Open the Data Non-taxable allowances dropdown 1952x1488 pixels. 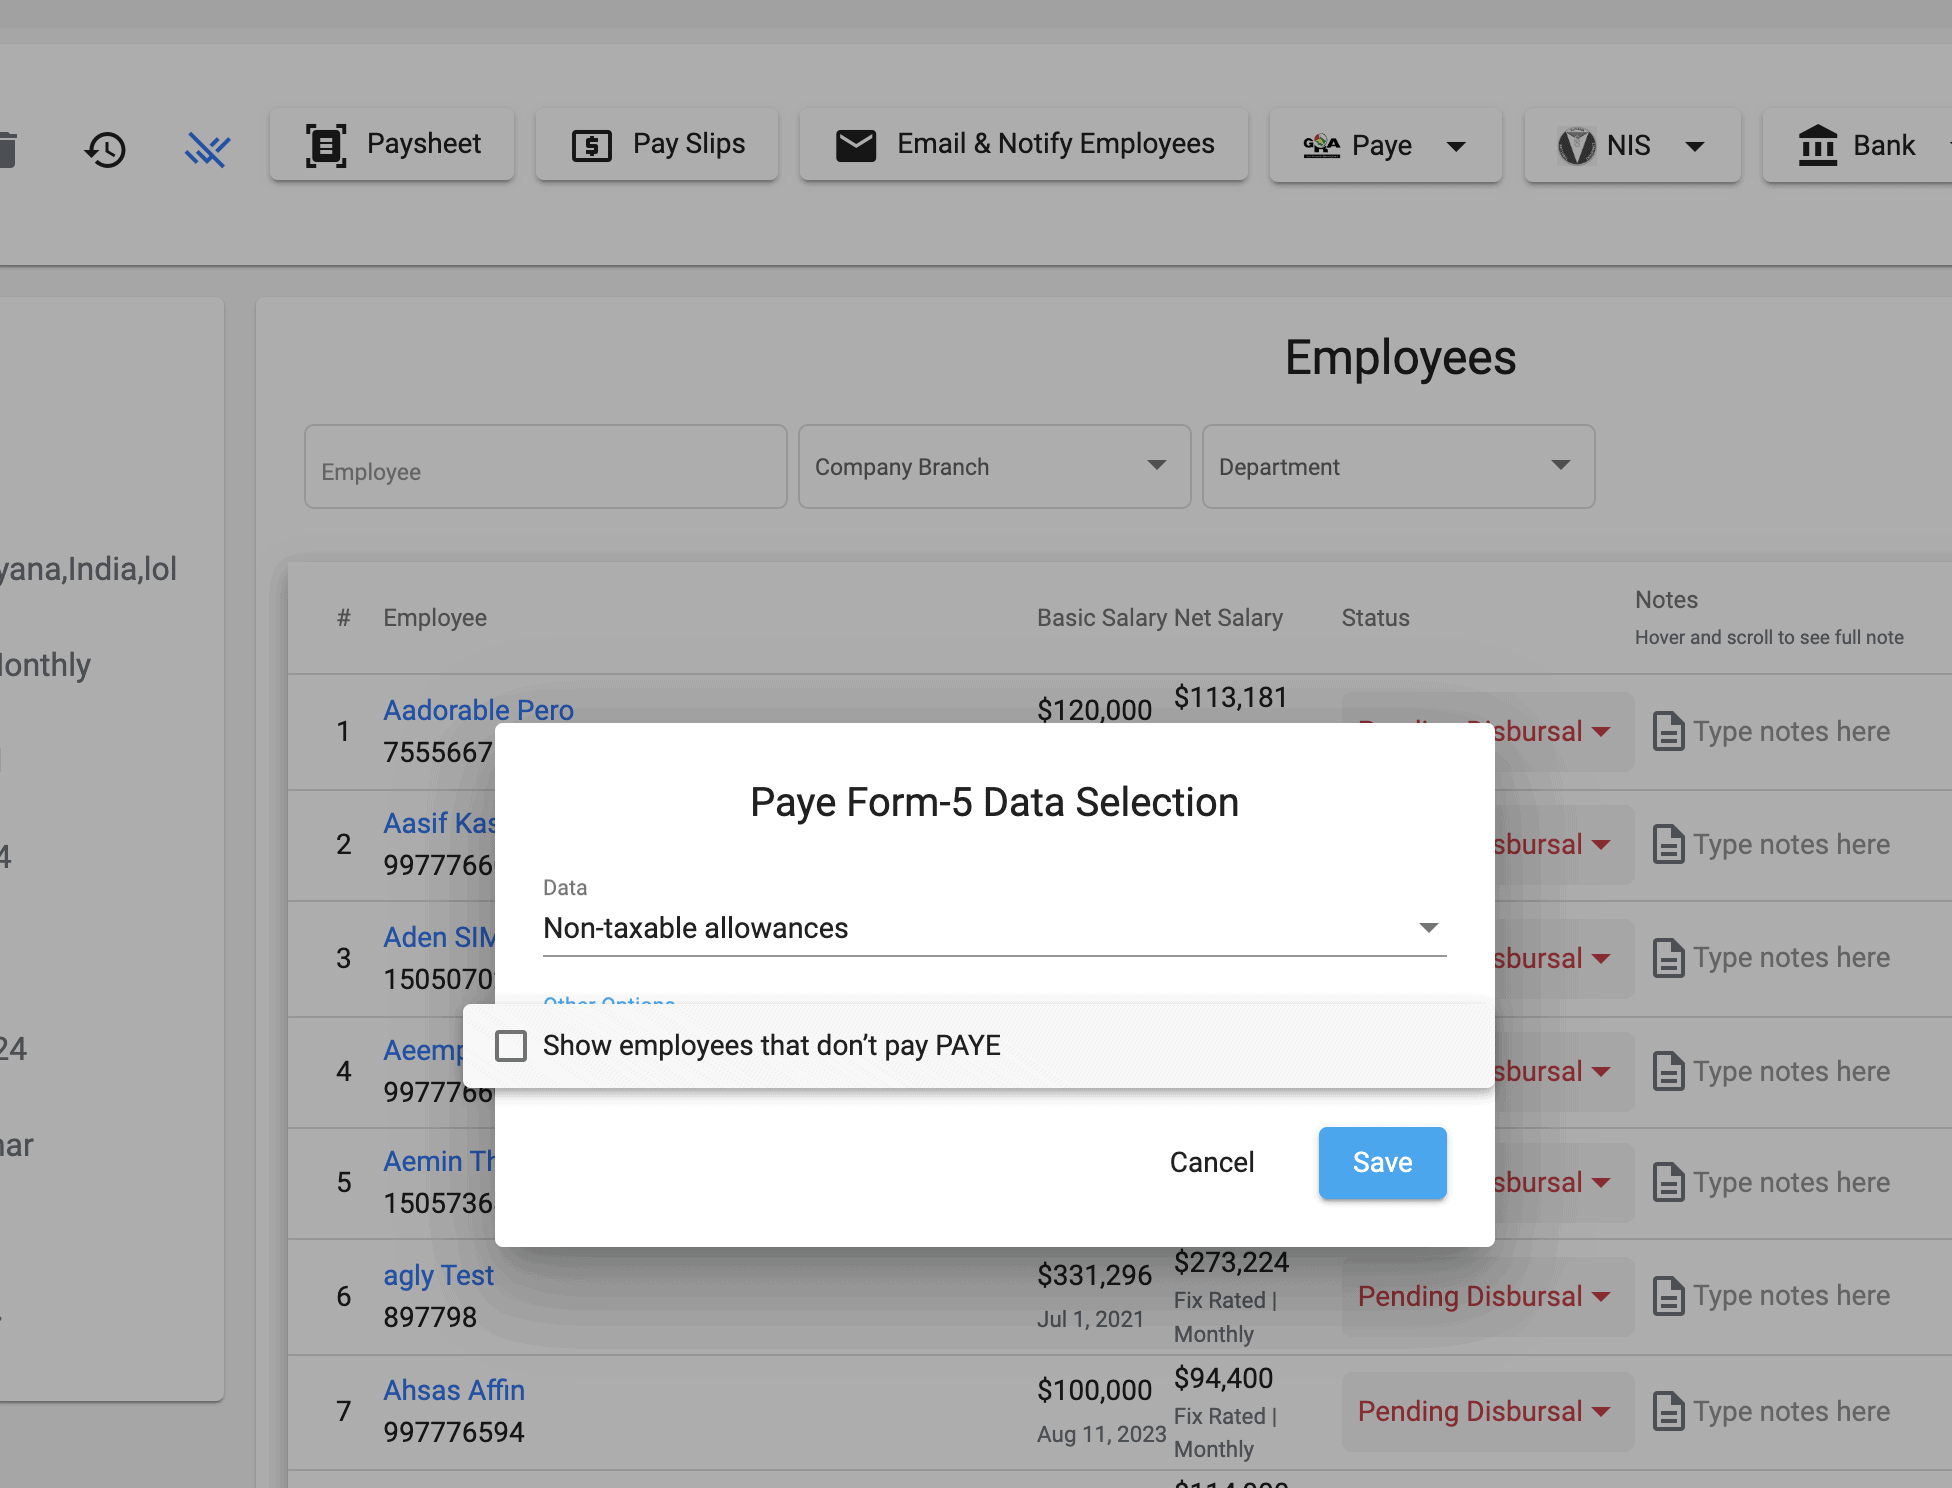994,928
